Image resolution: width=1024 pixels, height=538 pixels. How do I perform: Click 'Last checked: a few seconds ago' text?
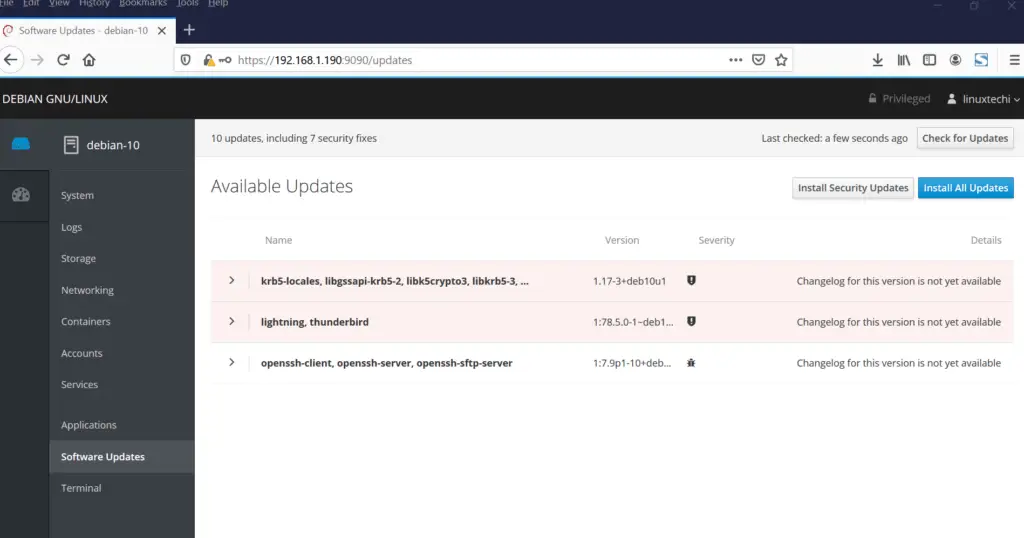coord(834,138)
